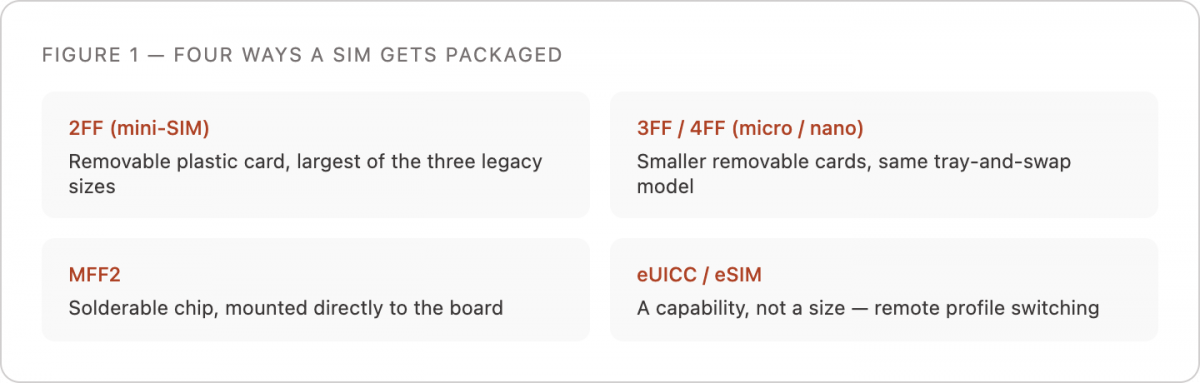
Task: Click the Figure 1 caption title
Action: point(302,55)
